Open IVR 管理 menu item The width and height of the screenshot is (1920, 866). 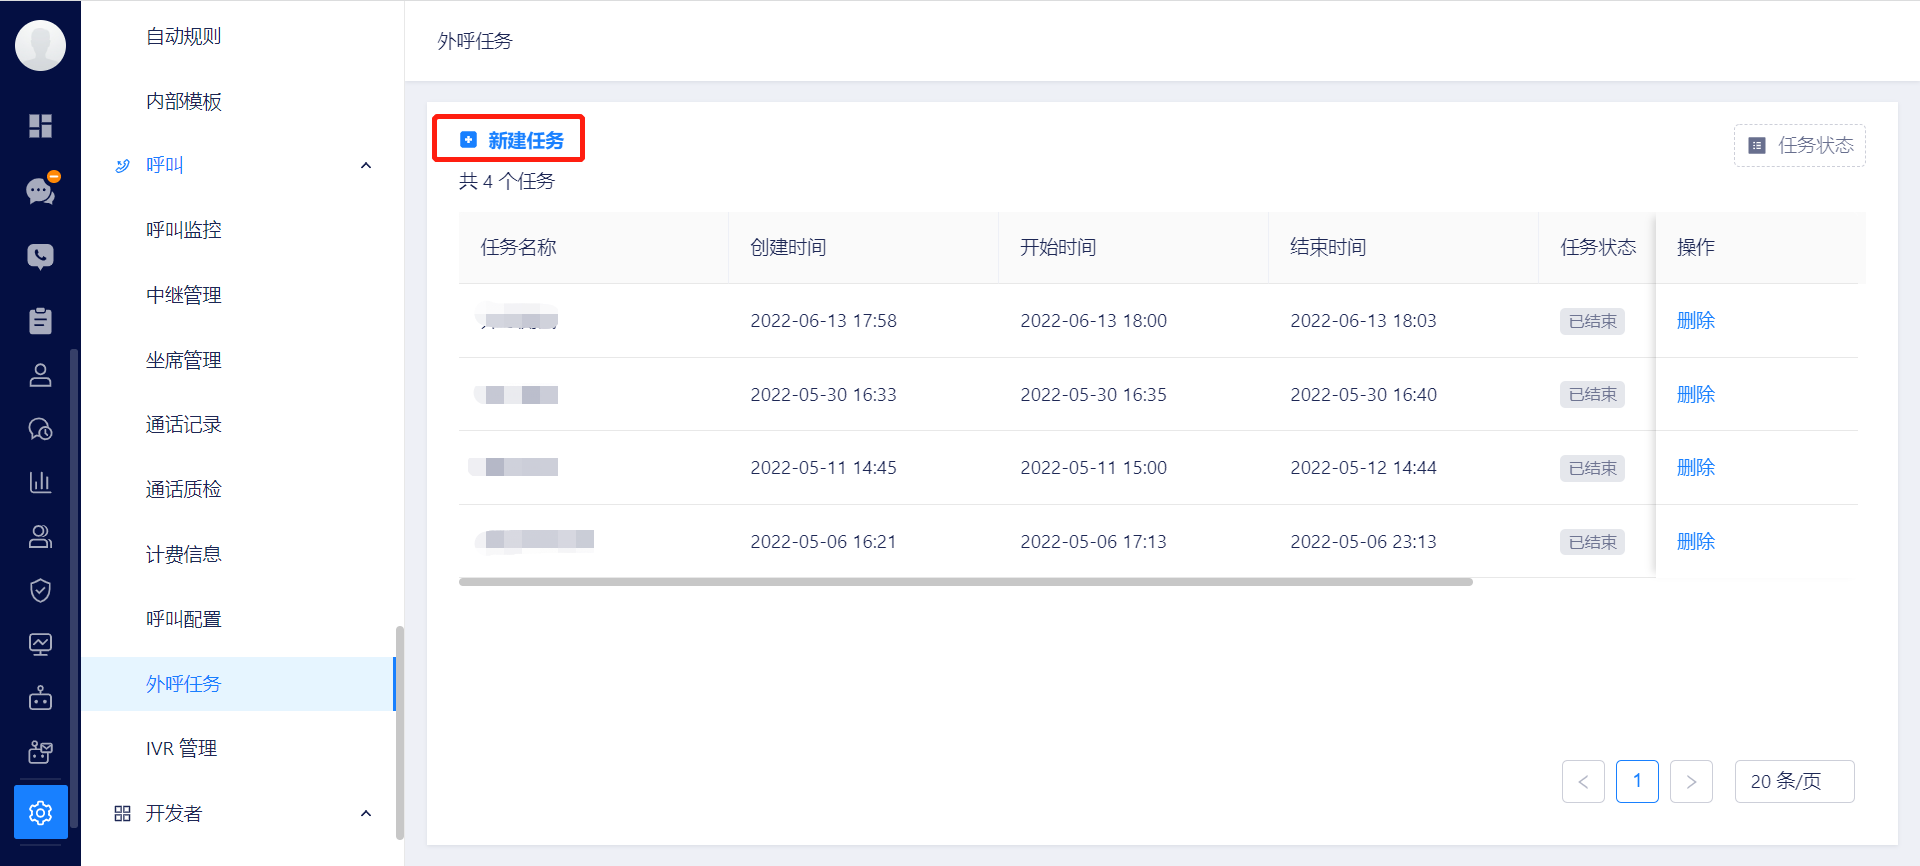pyautogui.click(x=182, y=748)
